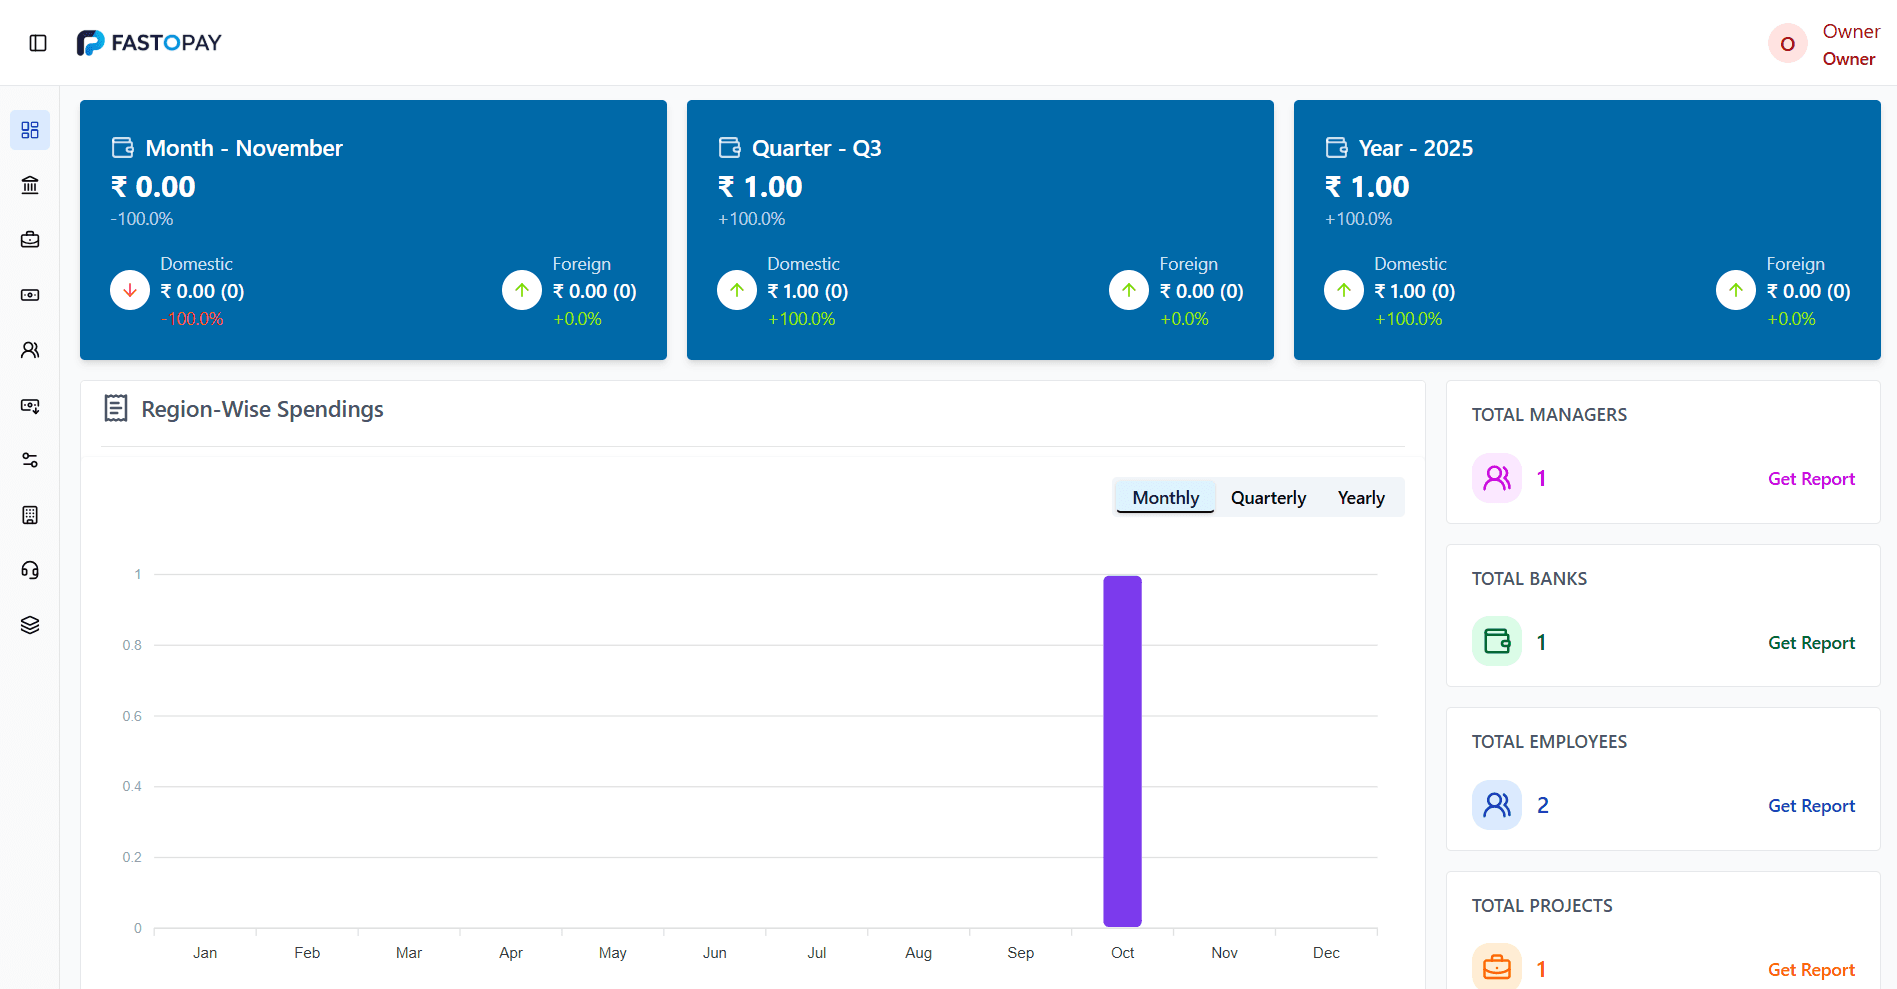Click Get Report under Total Employees

point(1811,805)
